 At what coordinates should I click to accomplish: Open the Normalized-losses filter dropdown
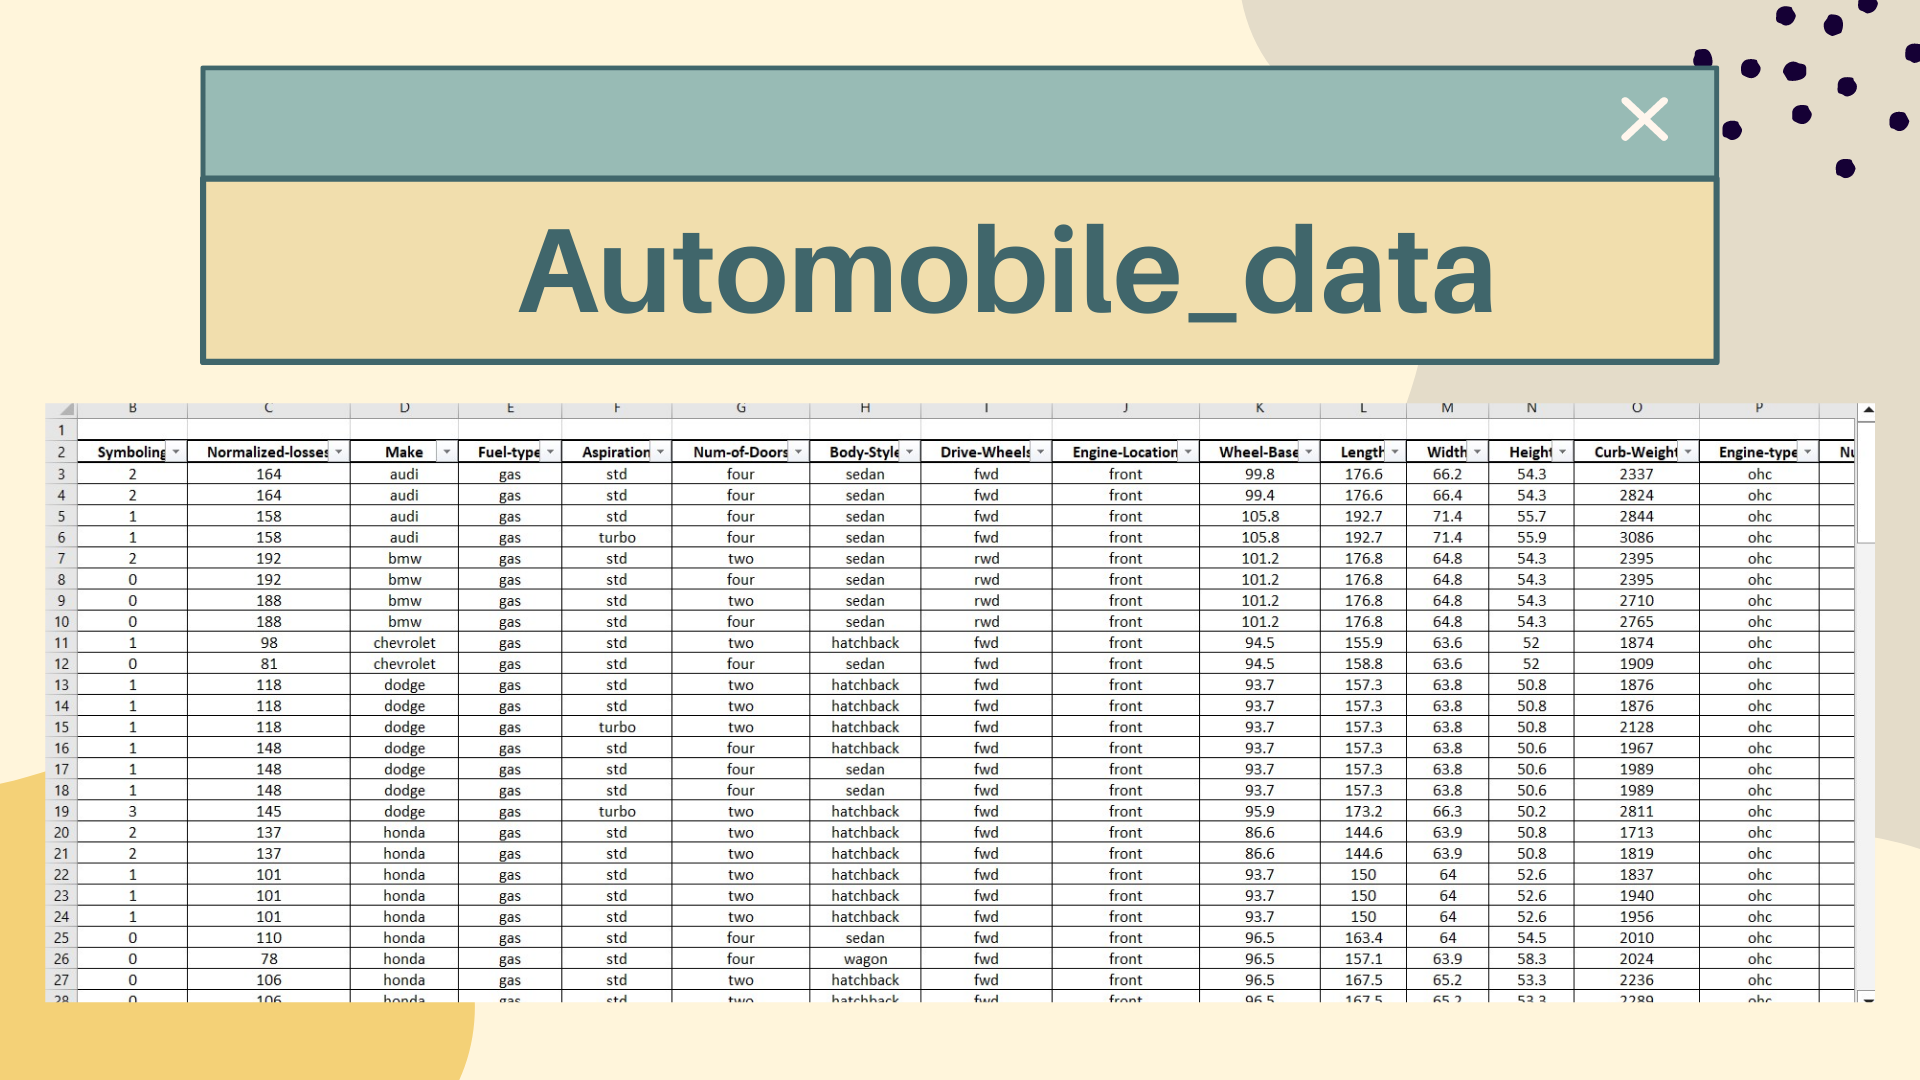(x=339, y=452)
